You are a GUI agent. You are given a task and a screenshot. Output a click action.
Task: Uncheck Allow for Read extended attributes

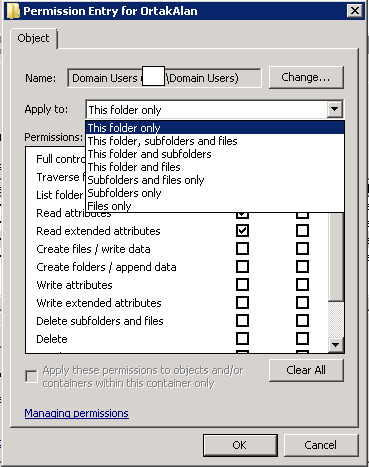(242, 231)
